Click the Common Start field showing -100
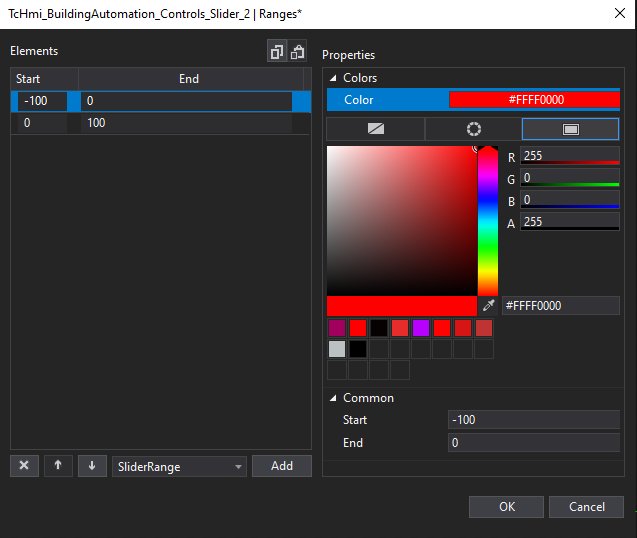 coord(534,420)
